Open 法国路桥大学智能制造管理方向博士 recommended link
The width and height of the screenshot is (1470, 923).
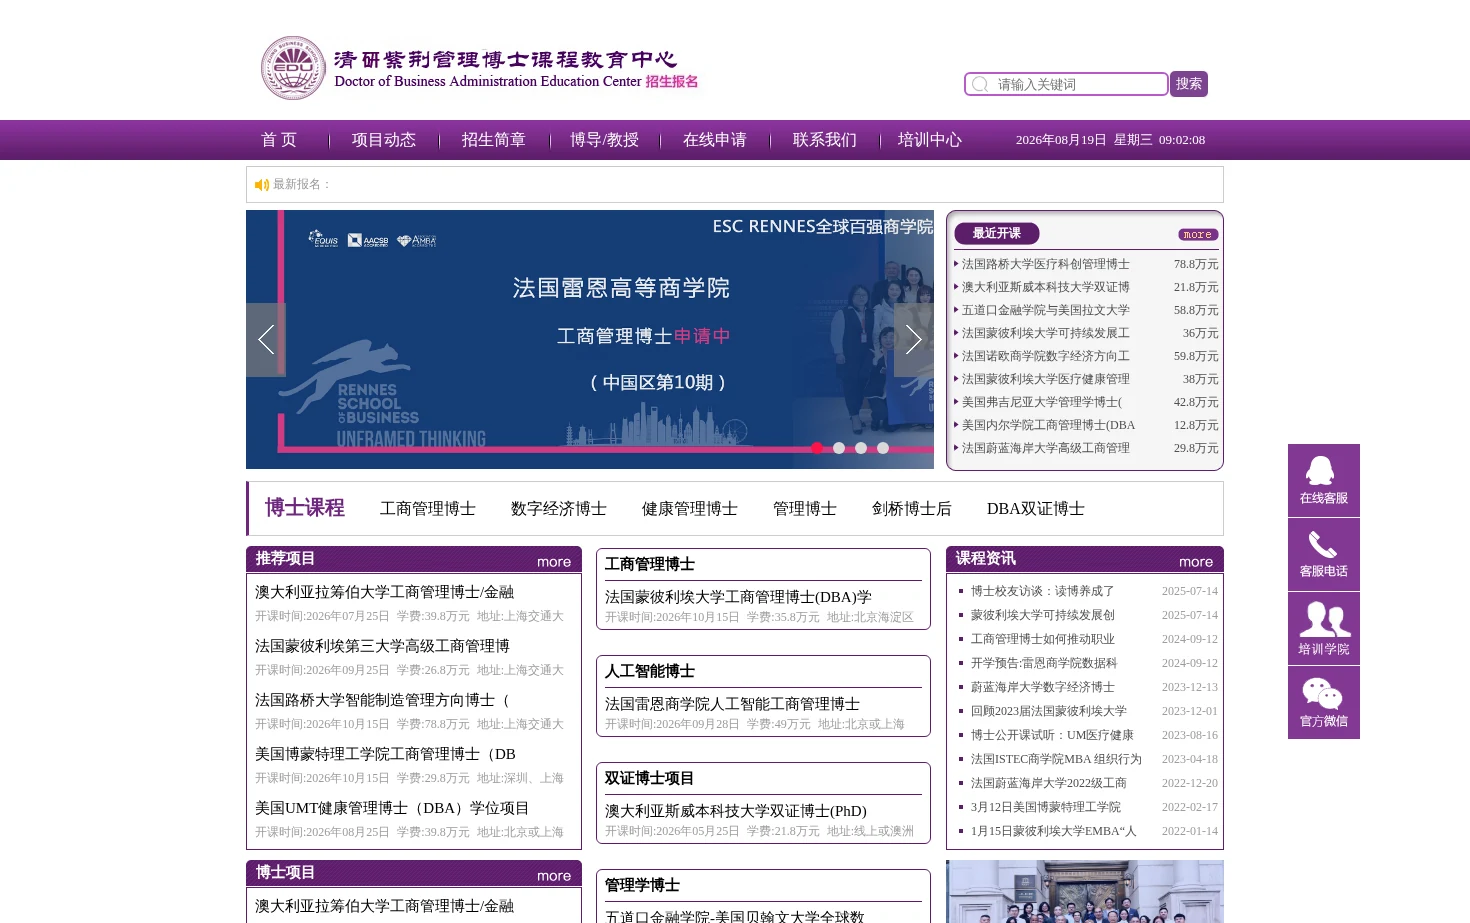pos(382,700)
